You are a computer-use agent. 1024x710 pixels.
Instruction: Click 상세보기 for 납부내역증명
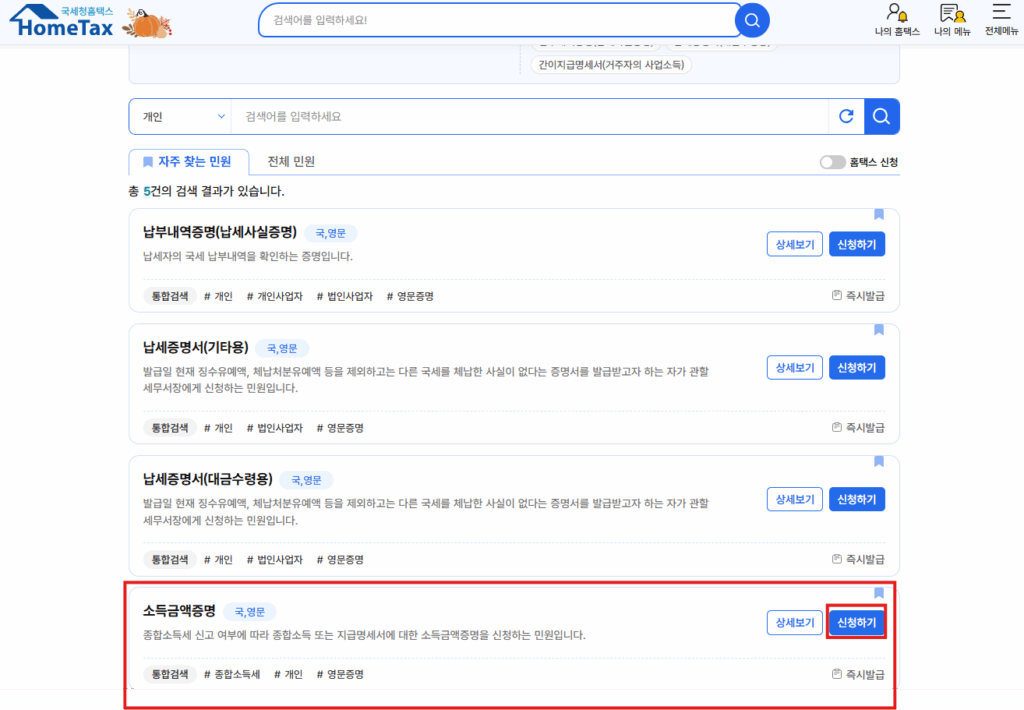794,244
